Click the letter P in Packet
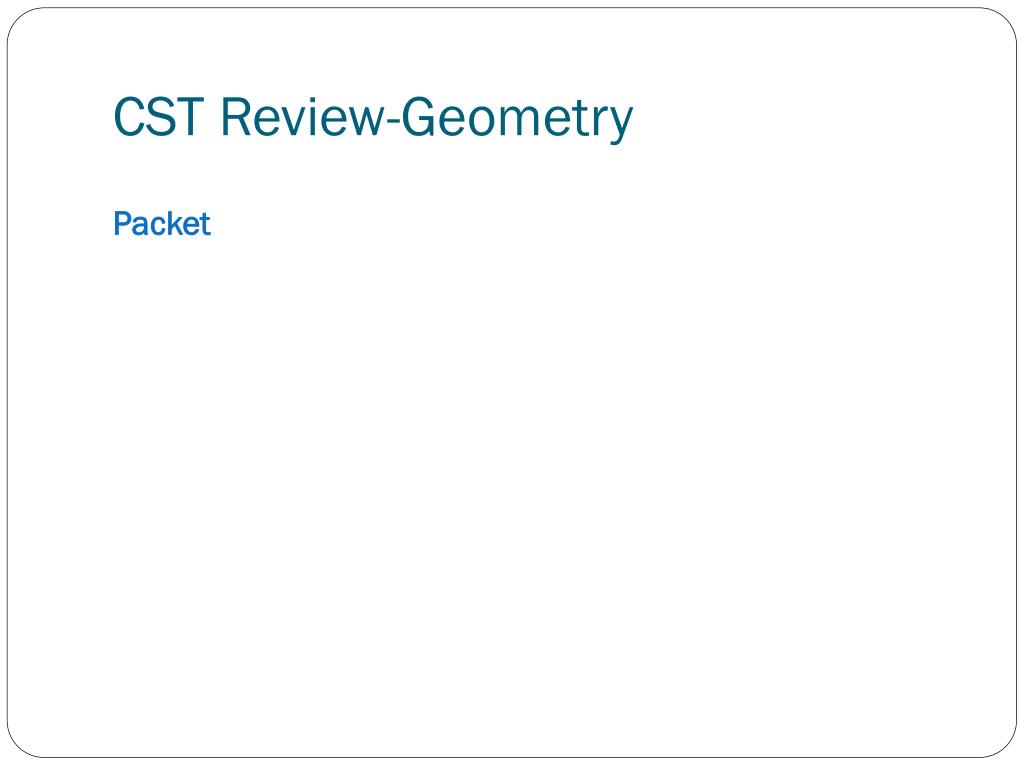This screenshot has width=1024, height=768. pyautogui.click(x=122, y=224)
